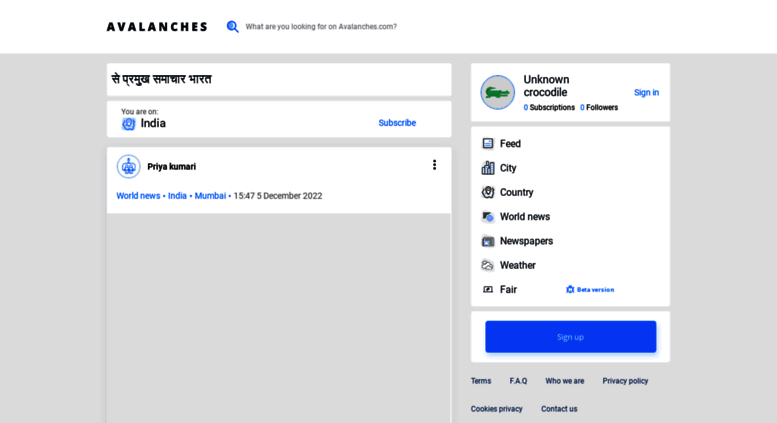Go to the Avalanches logo home
Image resolution: width=777 pixels, height=423 pixels.
[157, 27]
